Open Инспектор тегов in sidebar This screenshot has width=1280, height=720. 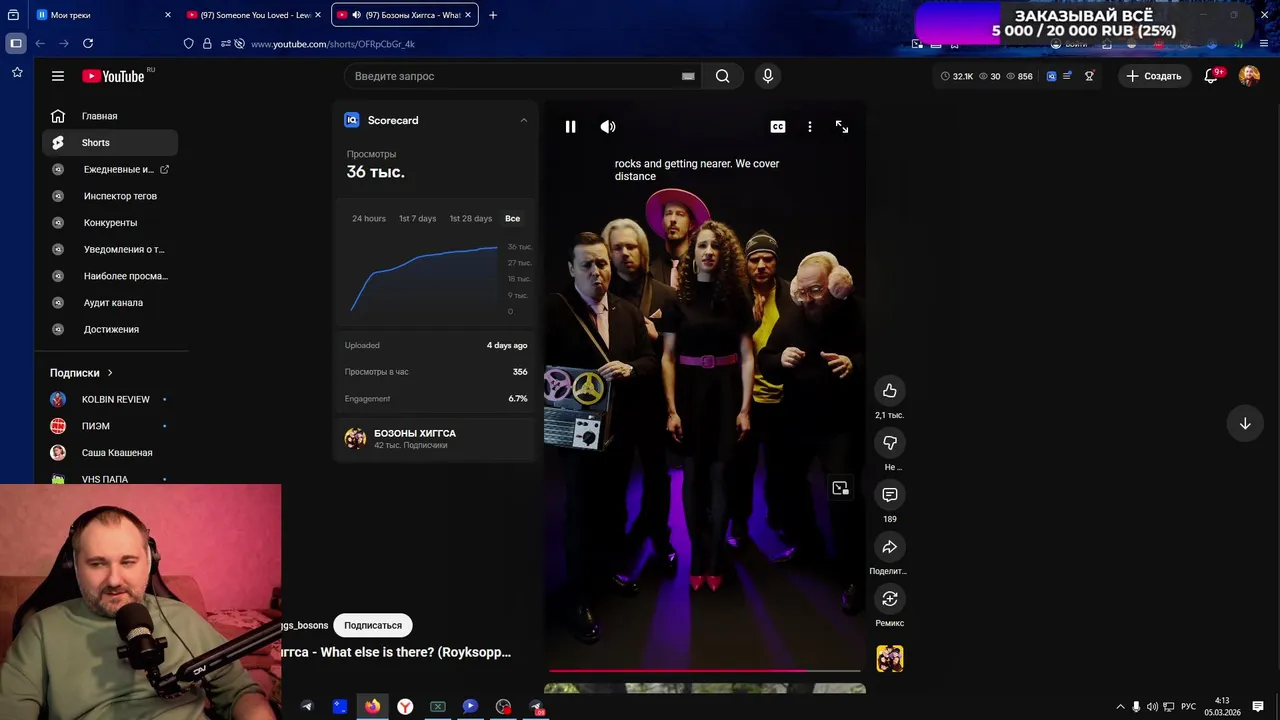coord(110,196)
